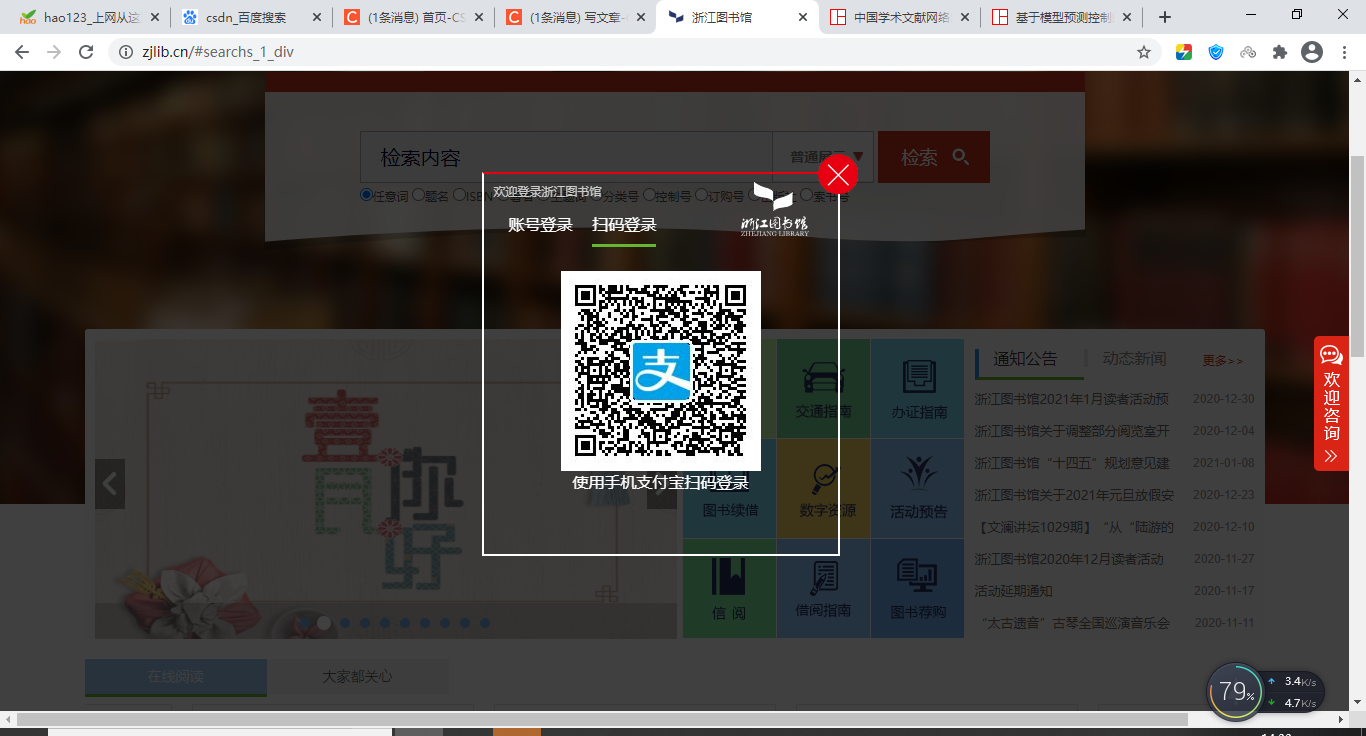This screenshot has width=1366, height=736.
Task: Select the 控制号 radio button
Action: (x=649, y=196)
